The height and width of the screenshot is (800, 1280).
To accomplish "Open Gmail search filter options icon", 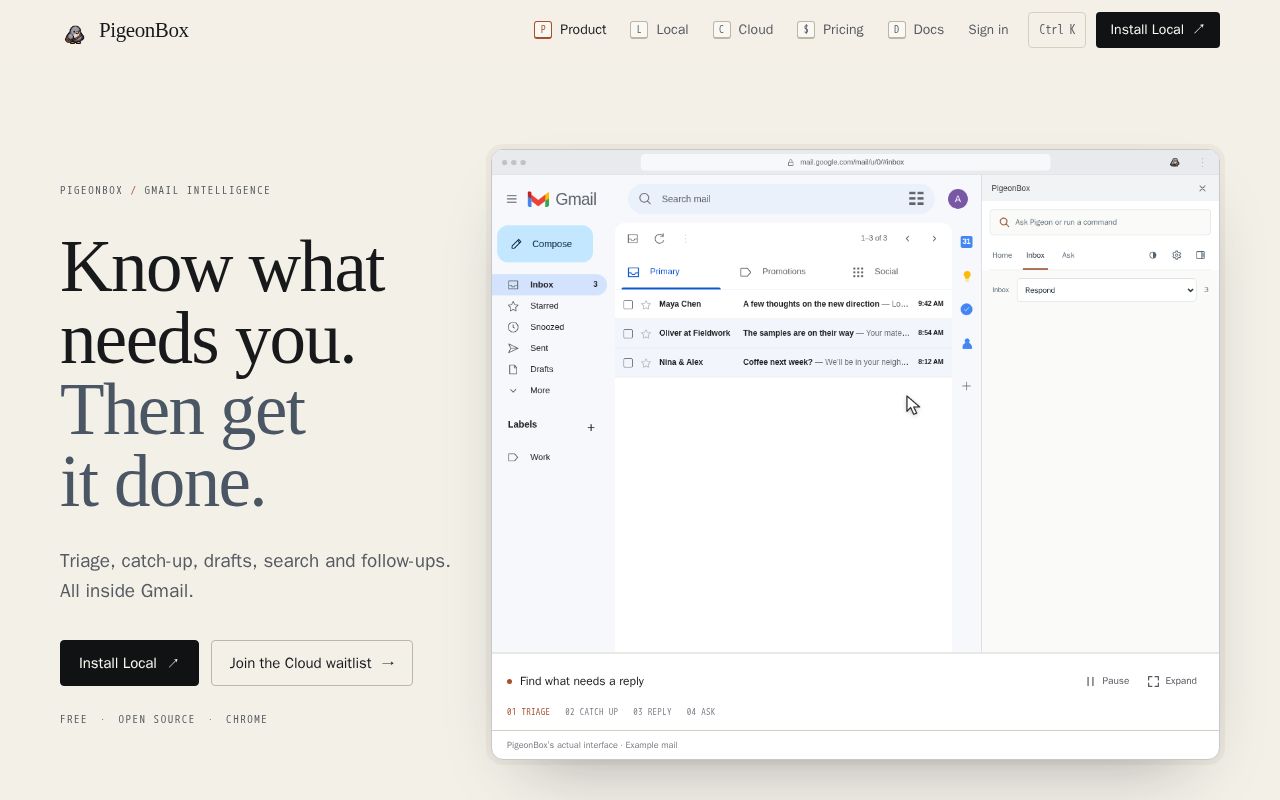I will [x=916, y=199].
